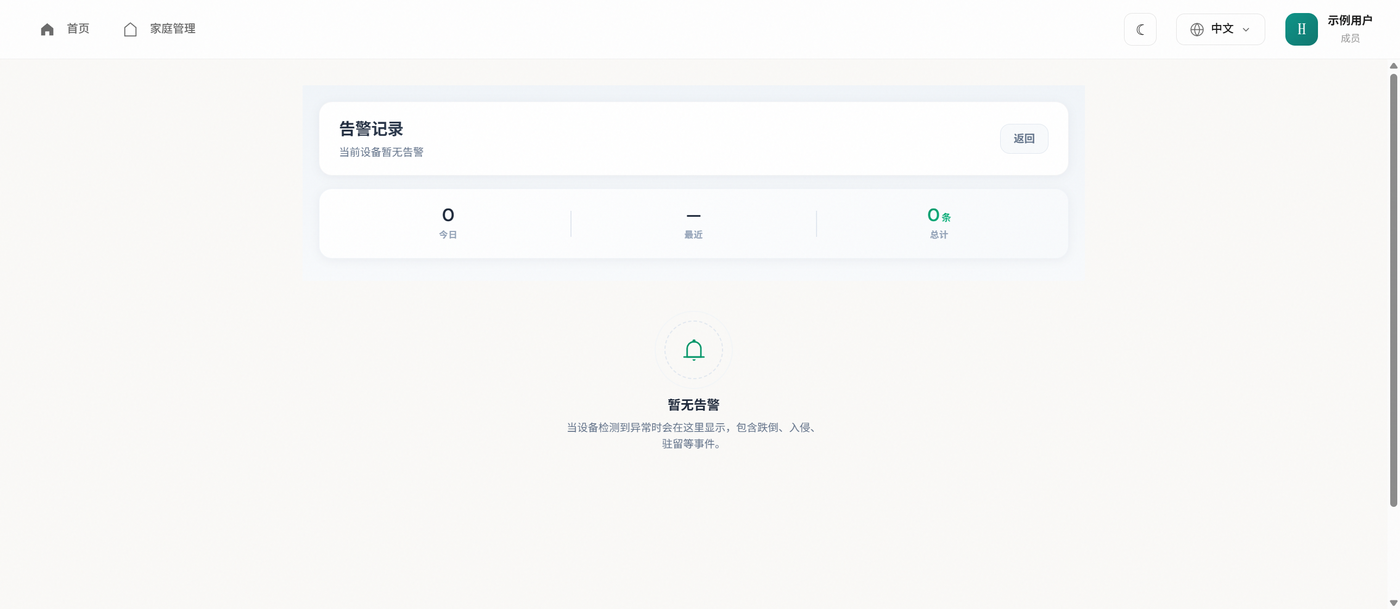Image resolution: width=1400 pixels, height=609 pixels.
Task: Click the green bell empty-state icon
Action: (694, 350)
